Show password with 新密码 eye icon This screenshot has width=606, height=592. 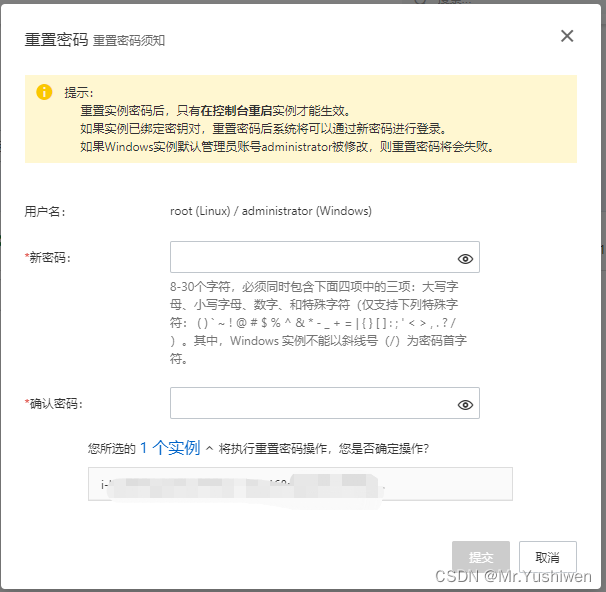click(465, 260)
